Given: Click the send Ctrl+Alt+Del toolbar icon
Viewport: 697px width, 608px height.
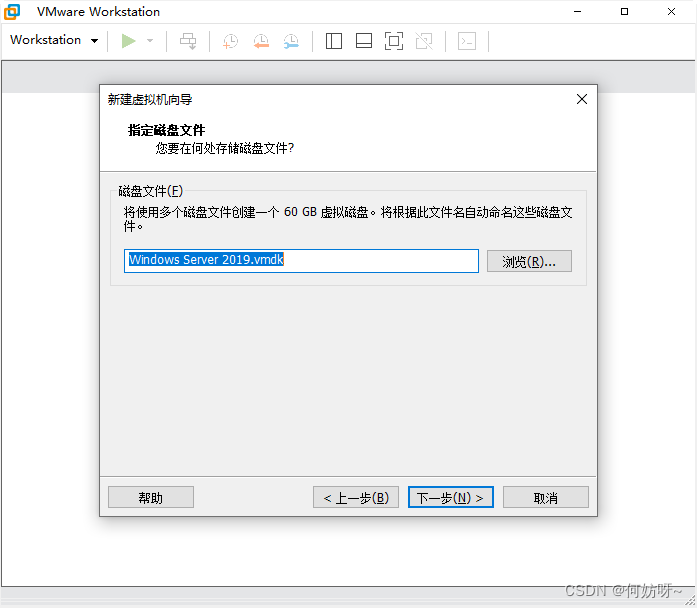Looking at the screenshot, I should tap(188, 41).
